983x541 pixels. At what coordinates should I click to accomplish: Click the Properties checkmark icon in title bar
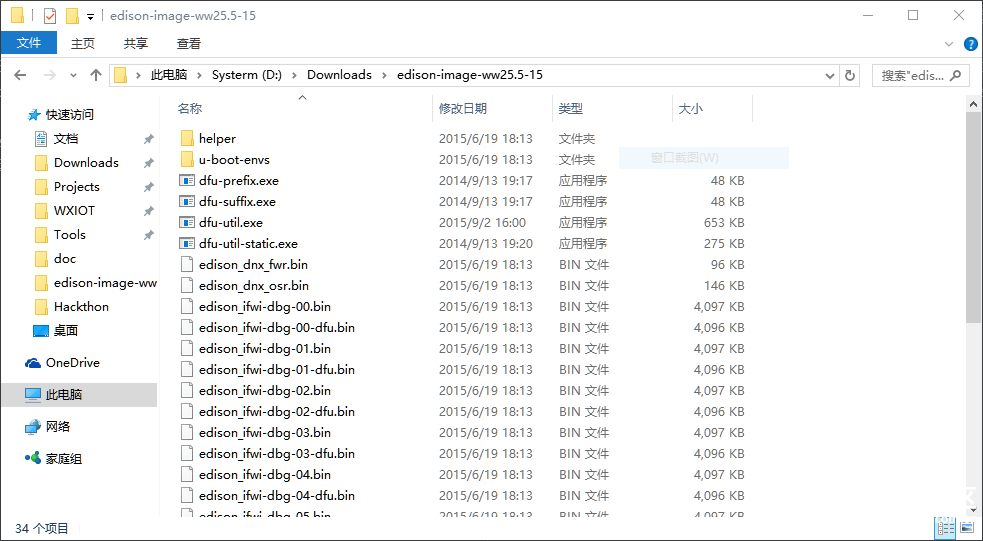tap(50, 16)
